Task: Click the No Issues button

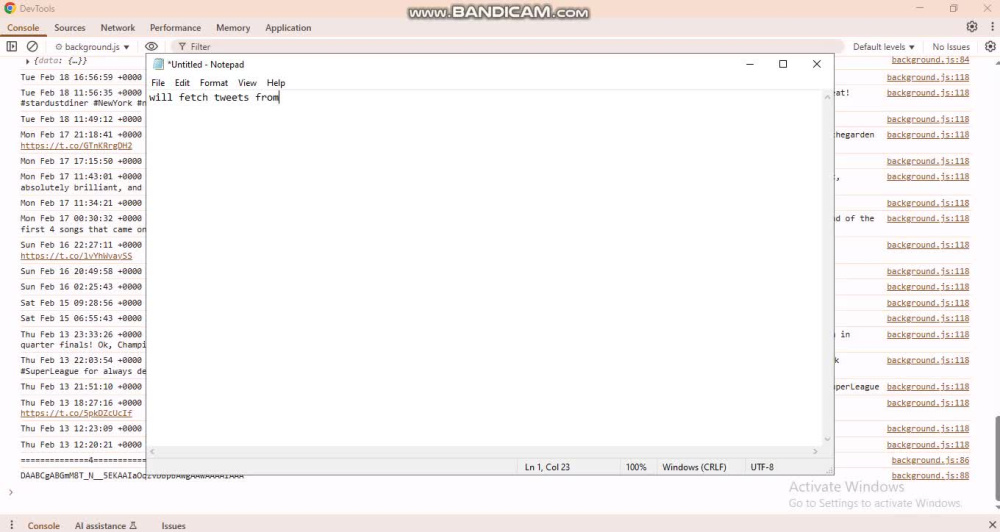Action: (951, 47)
